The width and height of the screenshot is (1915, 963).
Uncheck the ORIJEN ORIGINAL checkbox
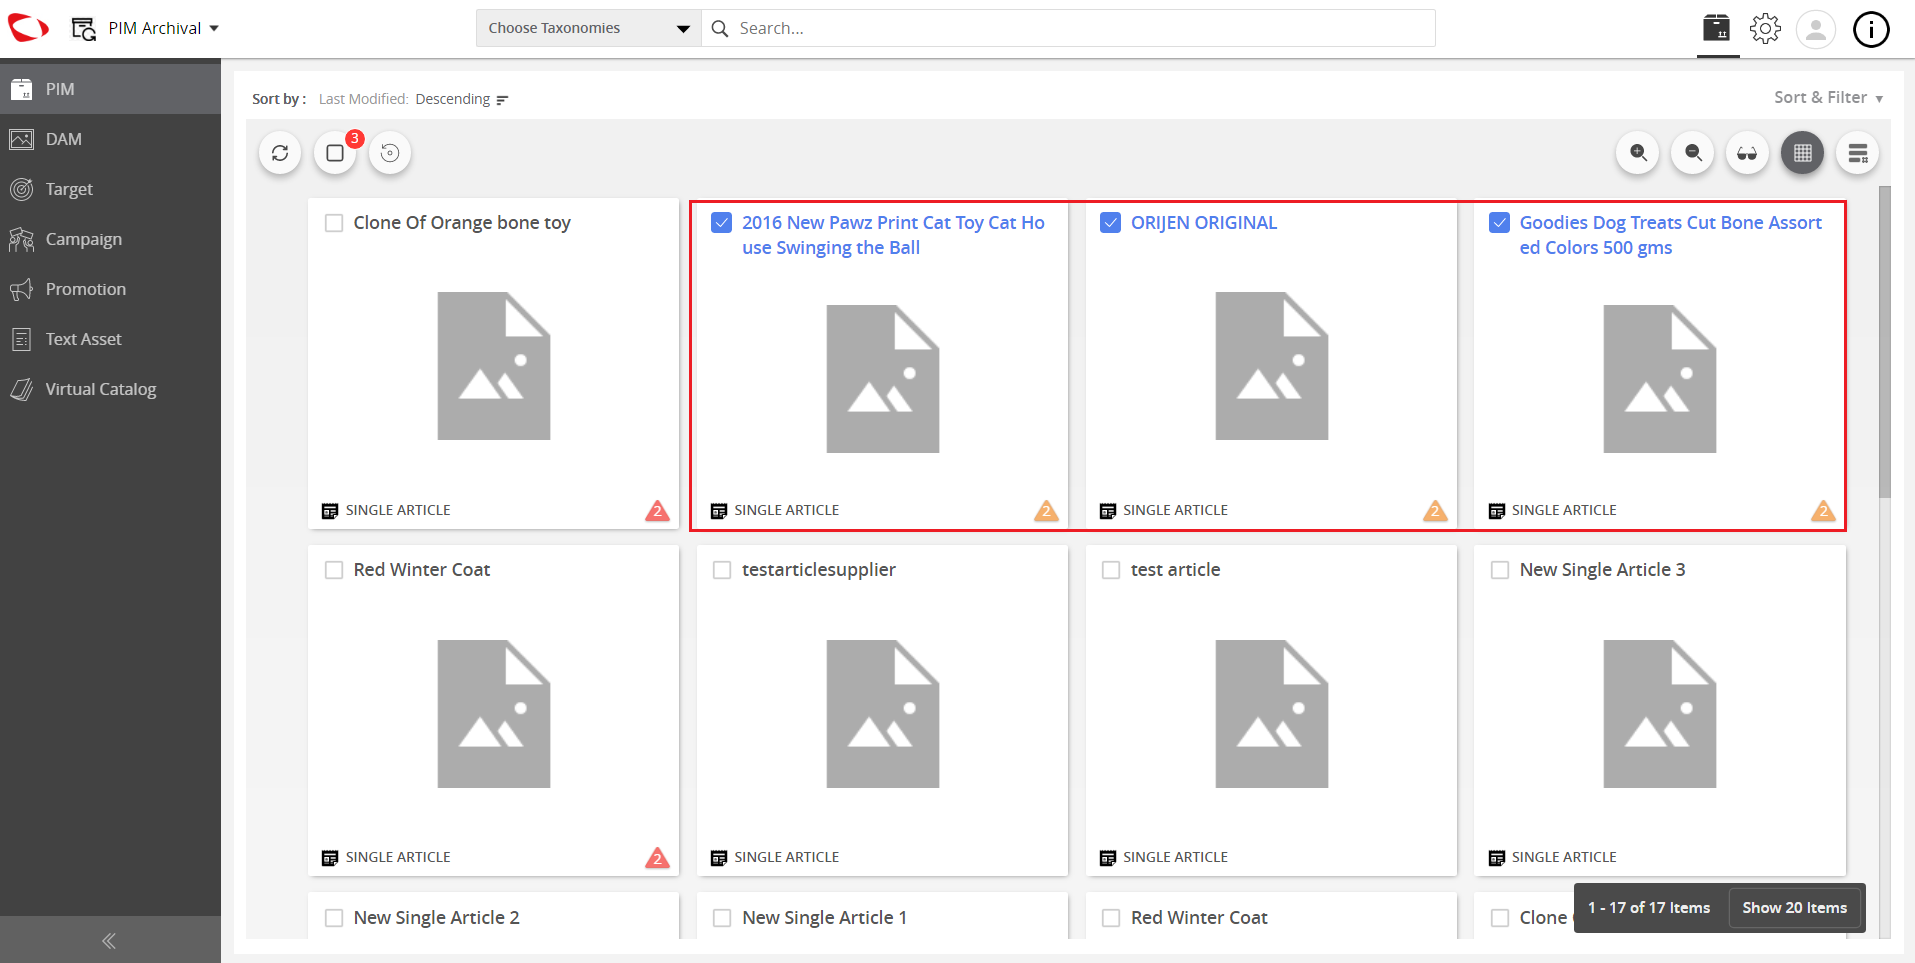tap(1110, 223)
